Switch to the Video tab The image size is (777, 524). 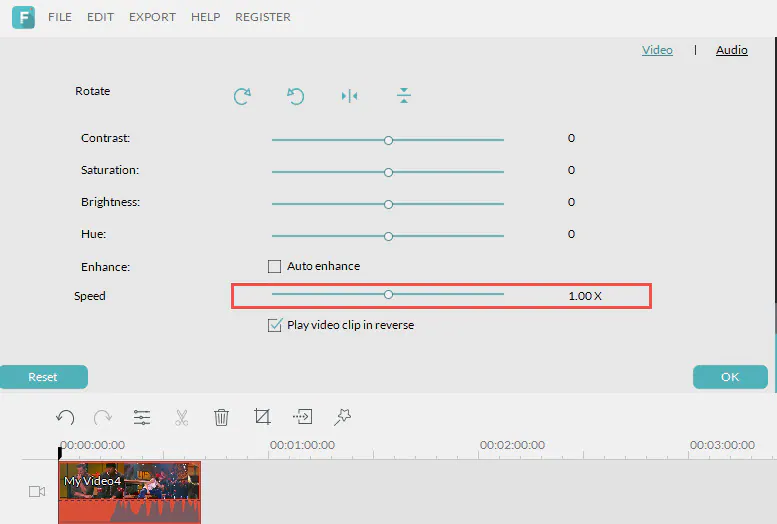(657, 50)
